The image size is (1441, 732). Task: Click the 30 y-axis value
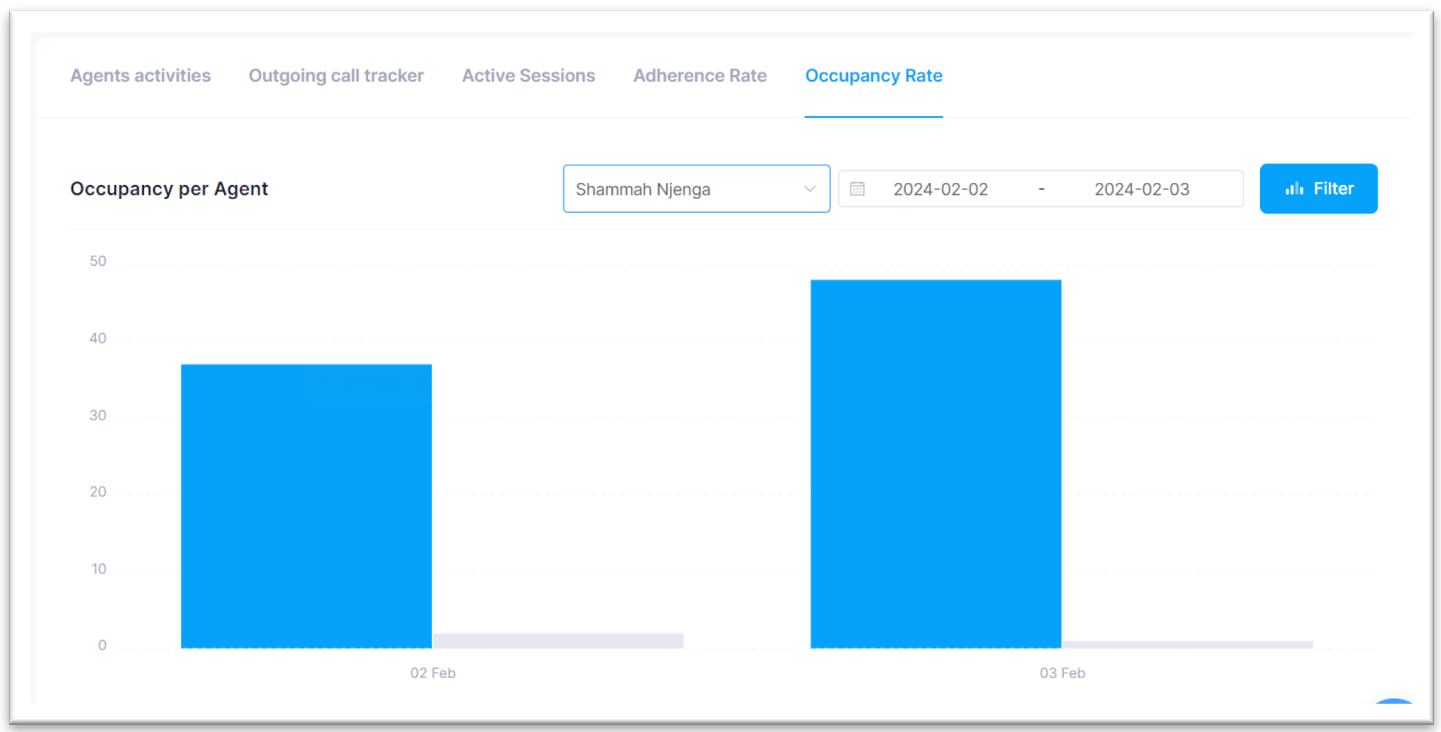click(98, 416)
